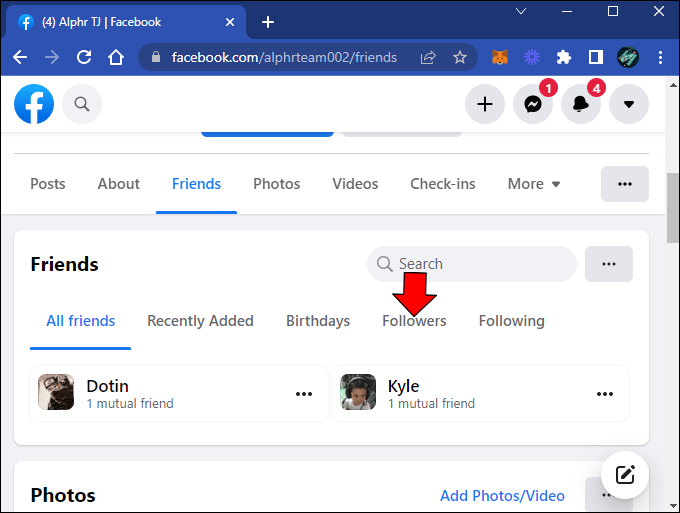Viewport: 680px width, 513px height.
Task: Open the Facebook search magnifier
Action: pyautogui.click(x=82, y=104)
